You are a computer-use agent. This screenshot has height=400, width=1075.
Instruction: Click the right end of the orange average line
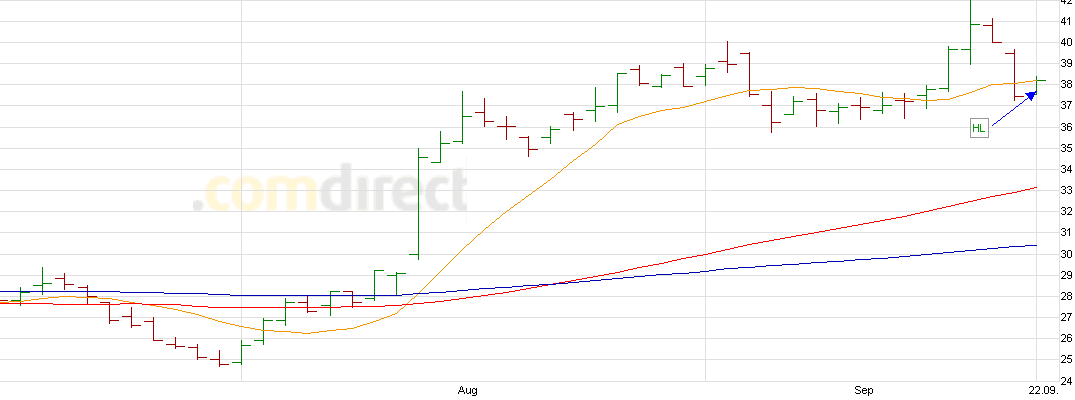1034,81
